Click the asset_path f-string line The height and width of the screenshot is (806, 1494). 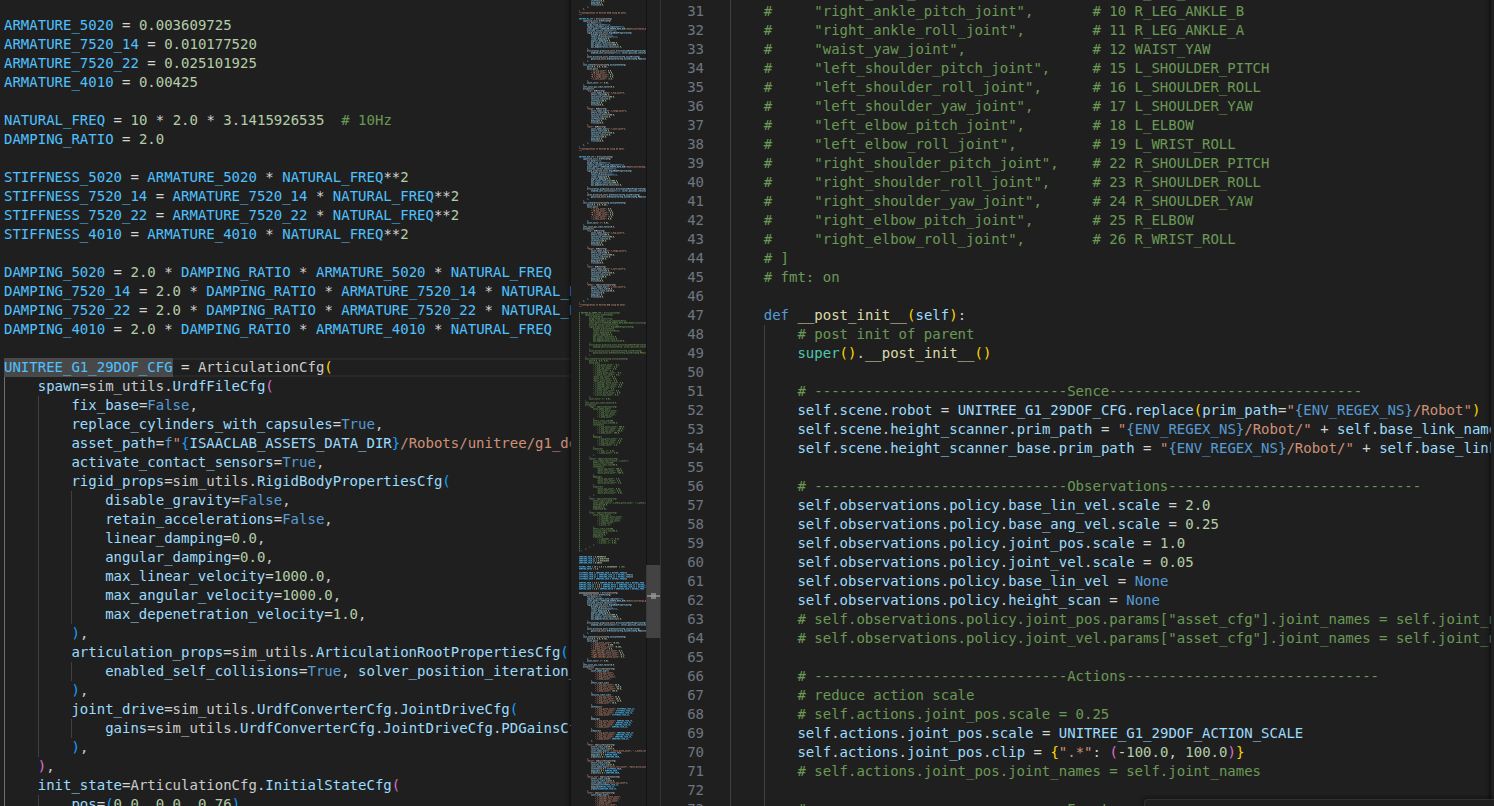pos(320,443)
